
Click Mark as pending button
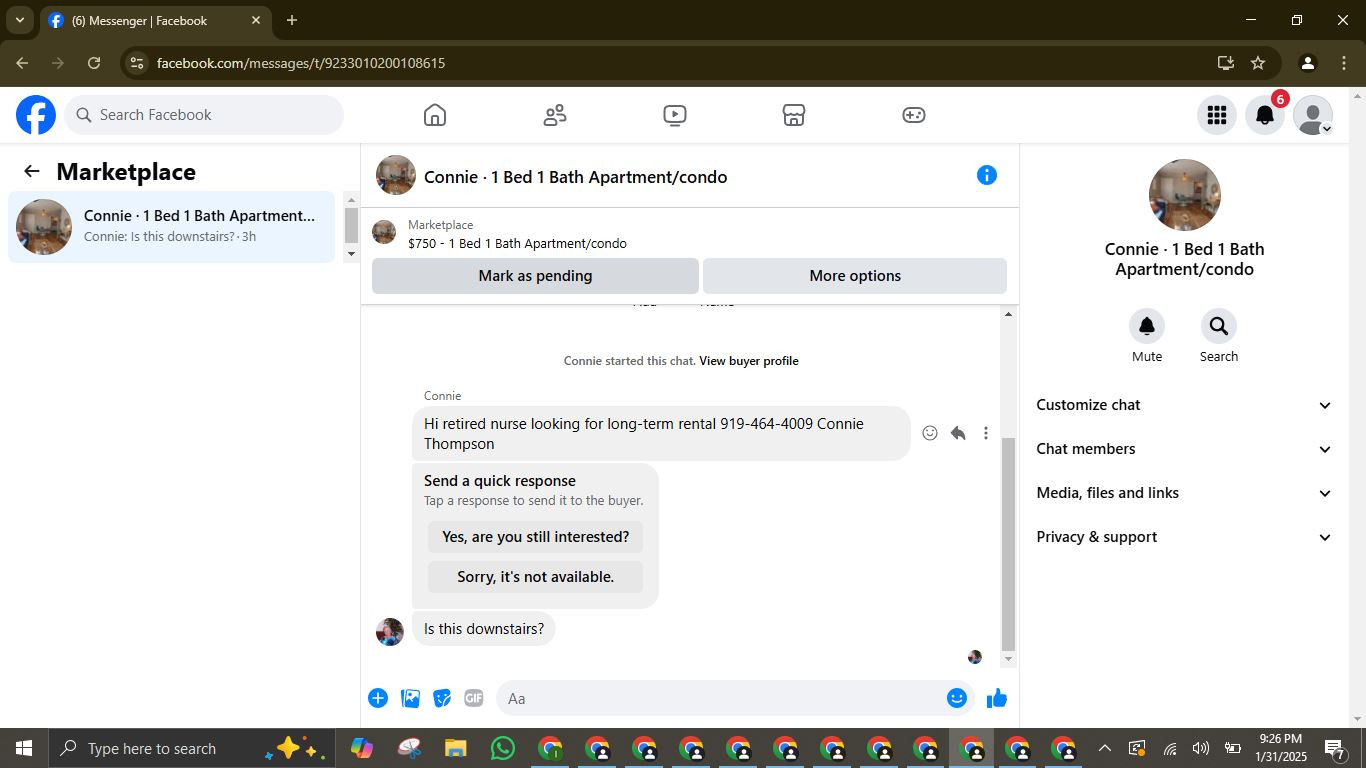click(535, 276)
